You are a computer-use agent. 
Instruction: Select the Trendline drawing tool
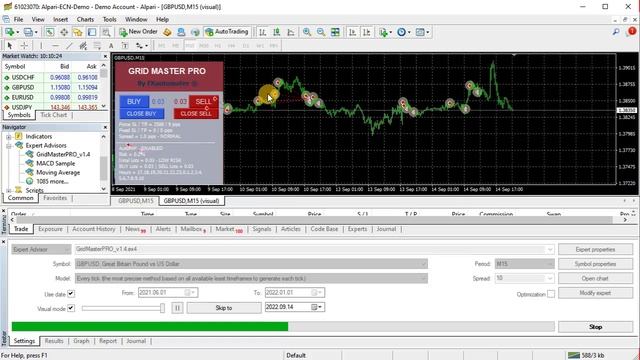[x=69, y=46]
